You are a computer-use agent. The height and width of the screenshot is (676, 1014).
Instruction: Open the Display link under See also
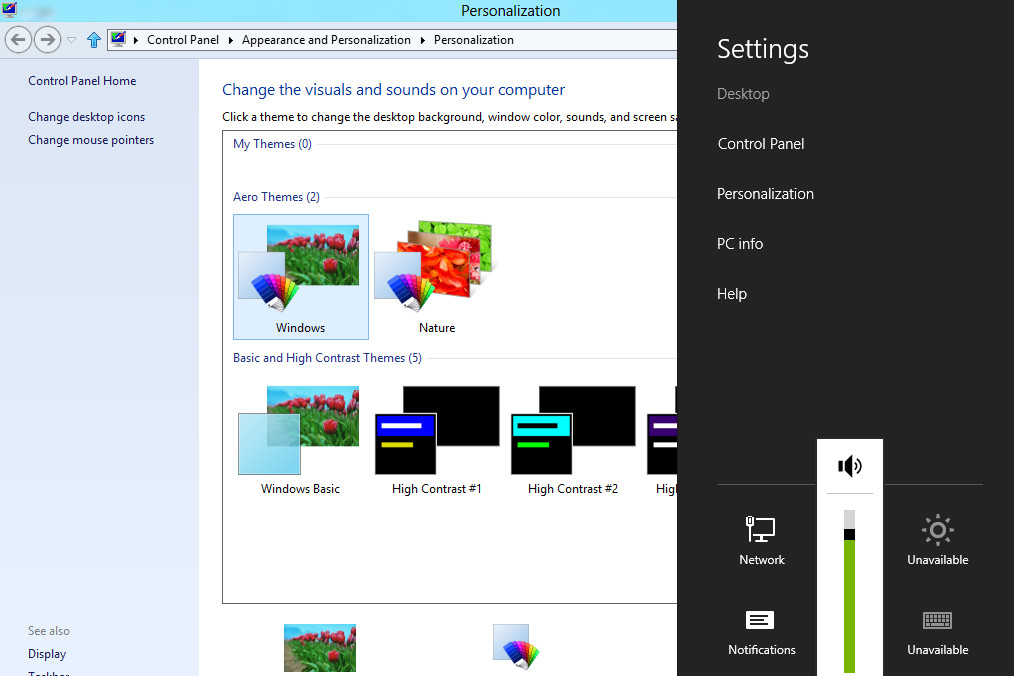click(47, 654)
